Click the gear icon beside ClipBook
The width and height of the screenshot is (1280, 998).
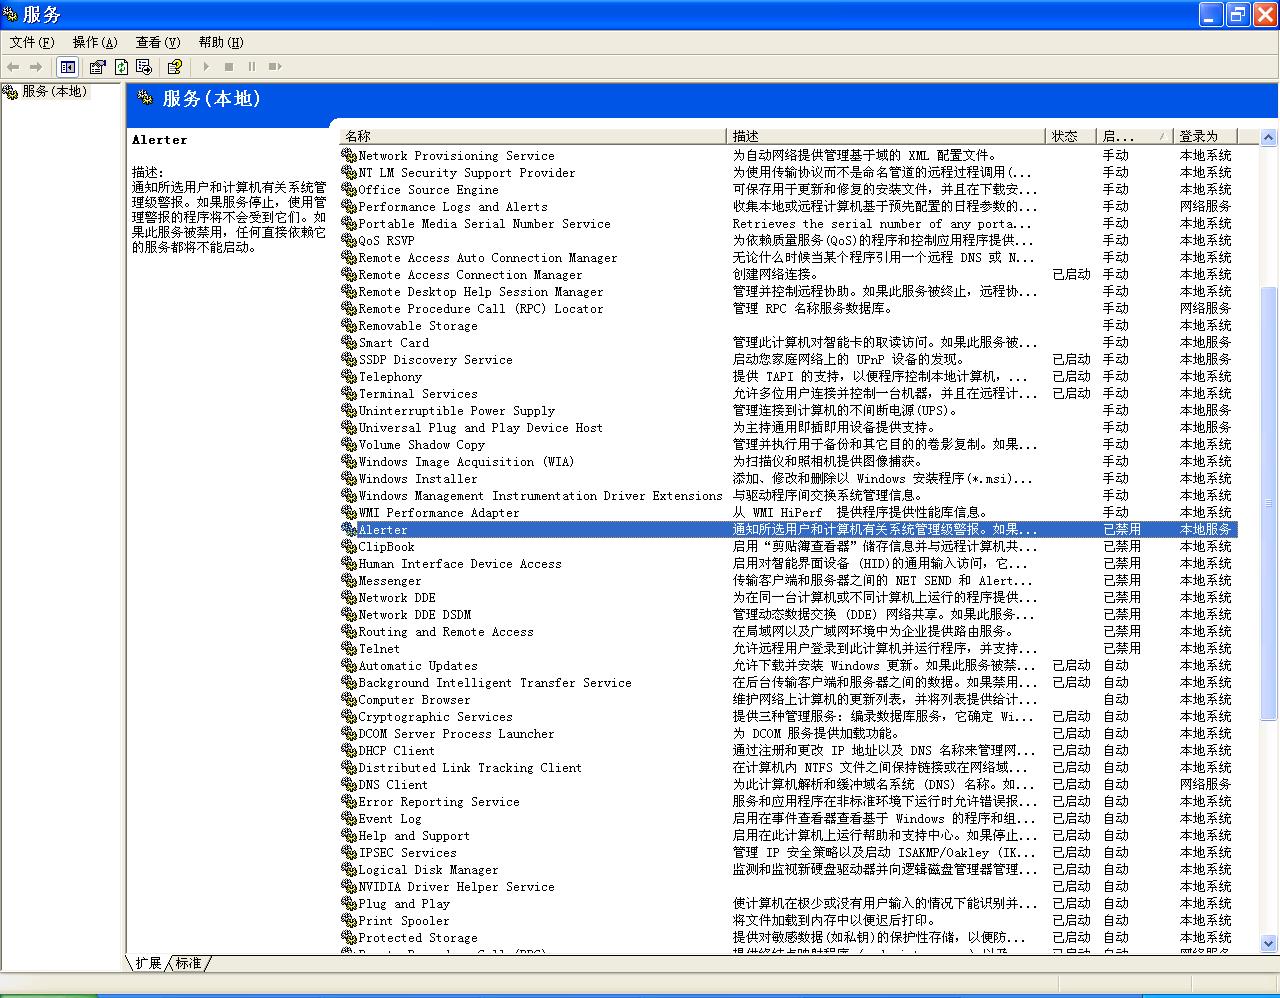349,547
